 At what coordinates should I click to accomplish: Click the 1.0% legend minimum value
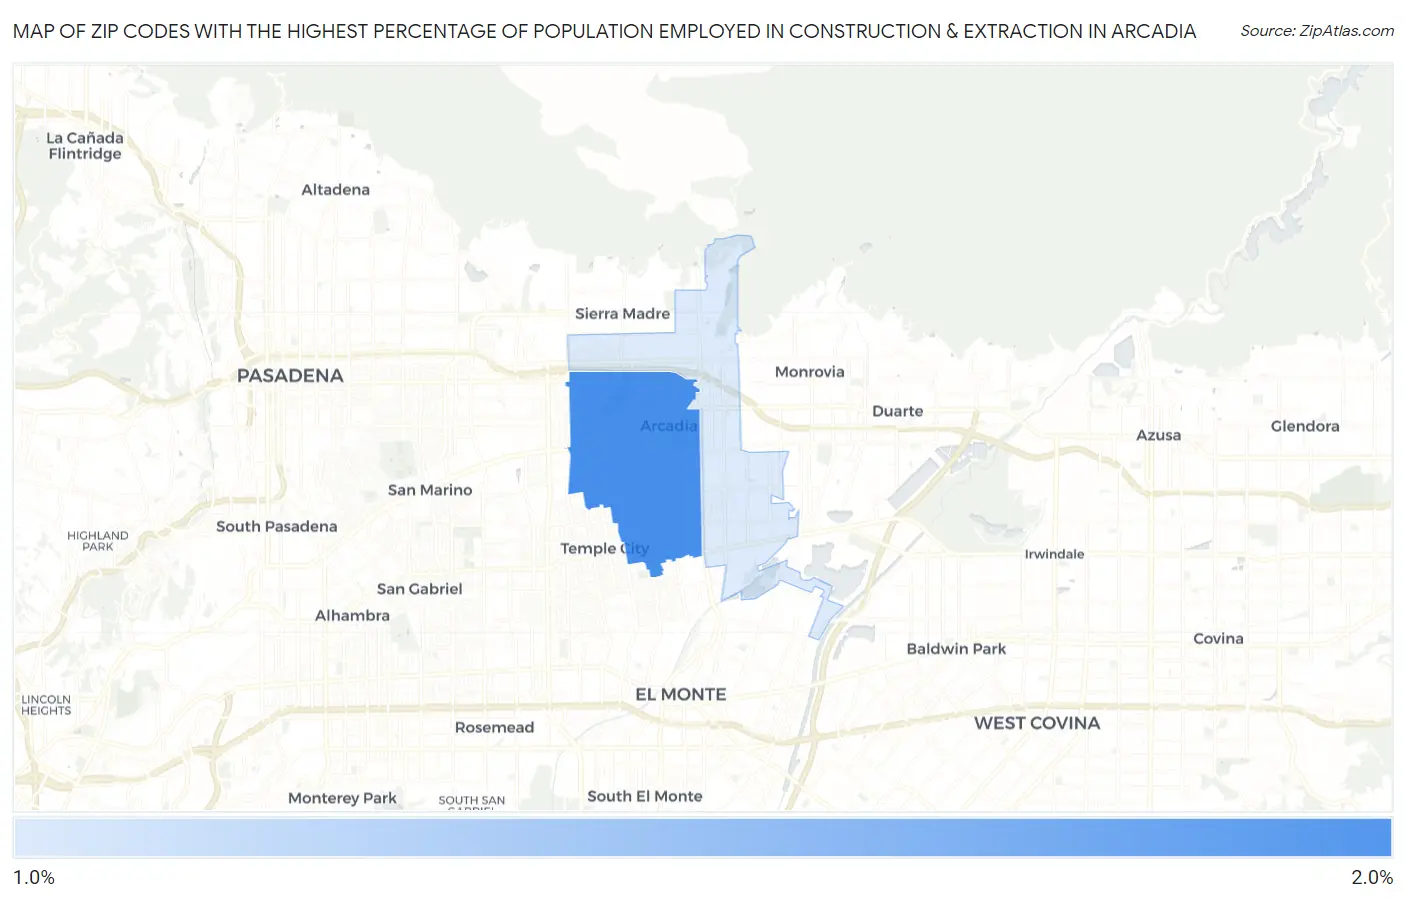[34, 877]
